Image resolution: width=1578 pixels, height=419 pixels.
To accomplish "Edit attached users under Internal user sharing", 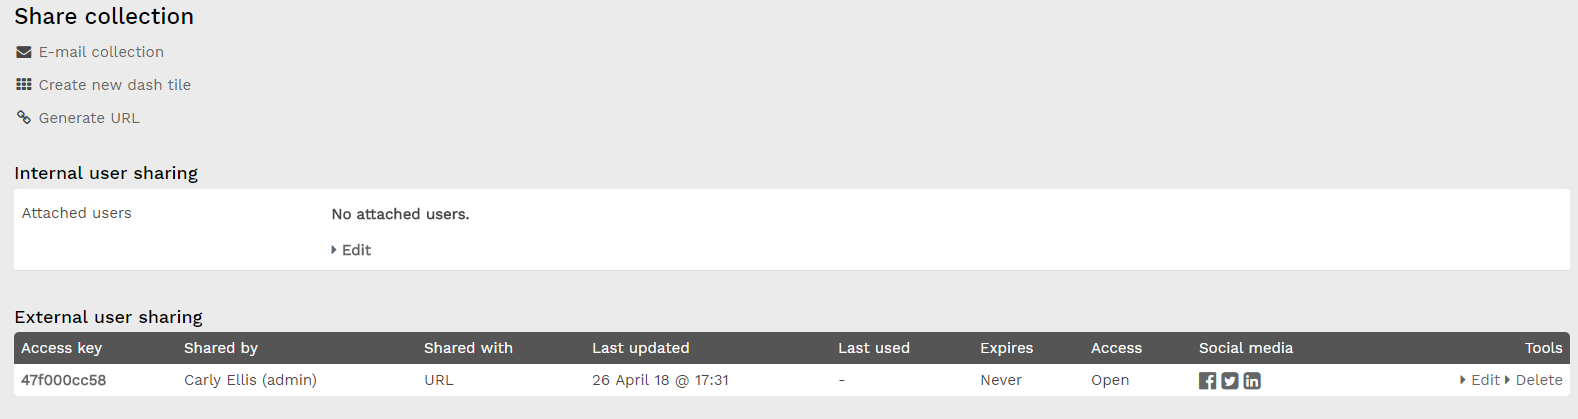I will point(351,250).
